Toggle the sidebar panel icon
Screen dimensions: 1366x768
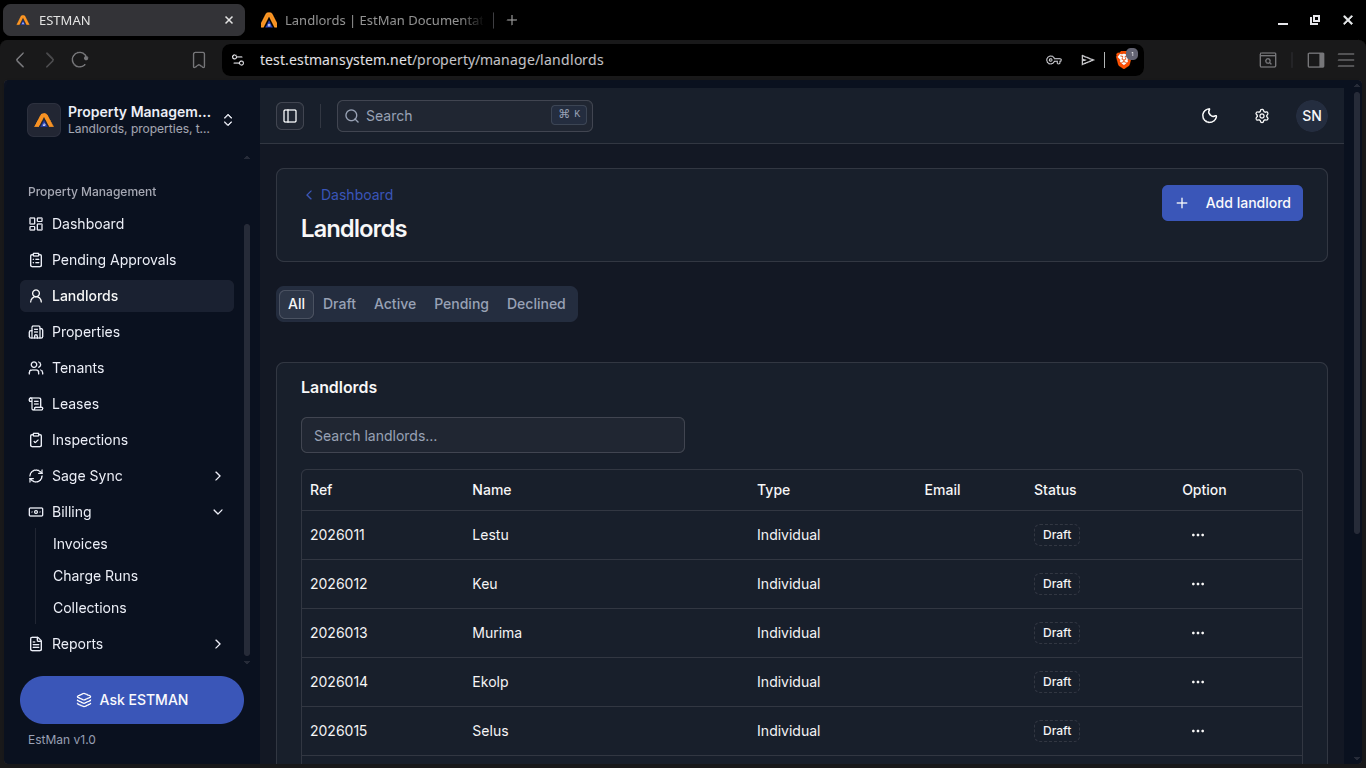tap(290, 116)
